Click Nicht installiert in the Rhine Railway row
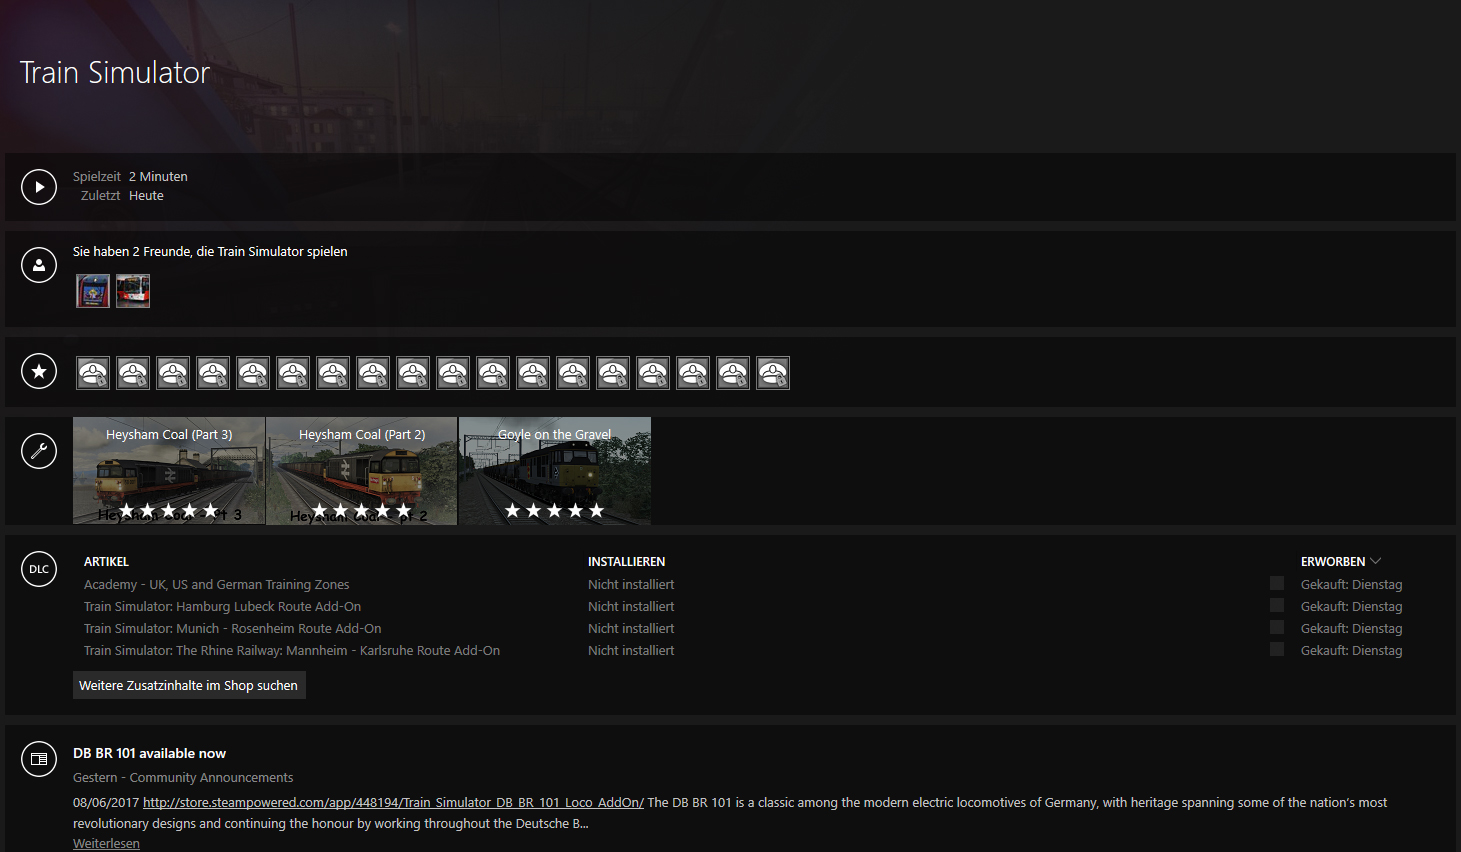The height and width of the screenshot is (852, 1461). 631,650
